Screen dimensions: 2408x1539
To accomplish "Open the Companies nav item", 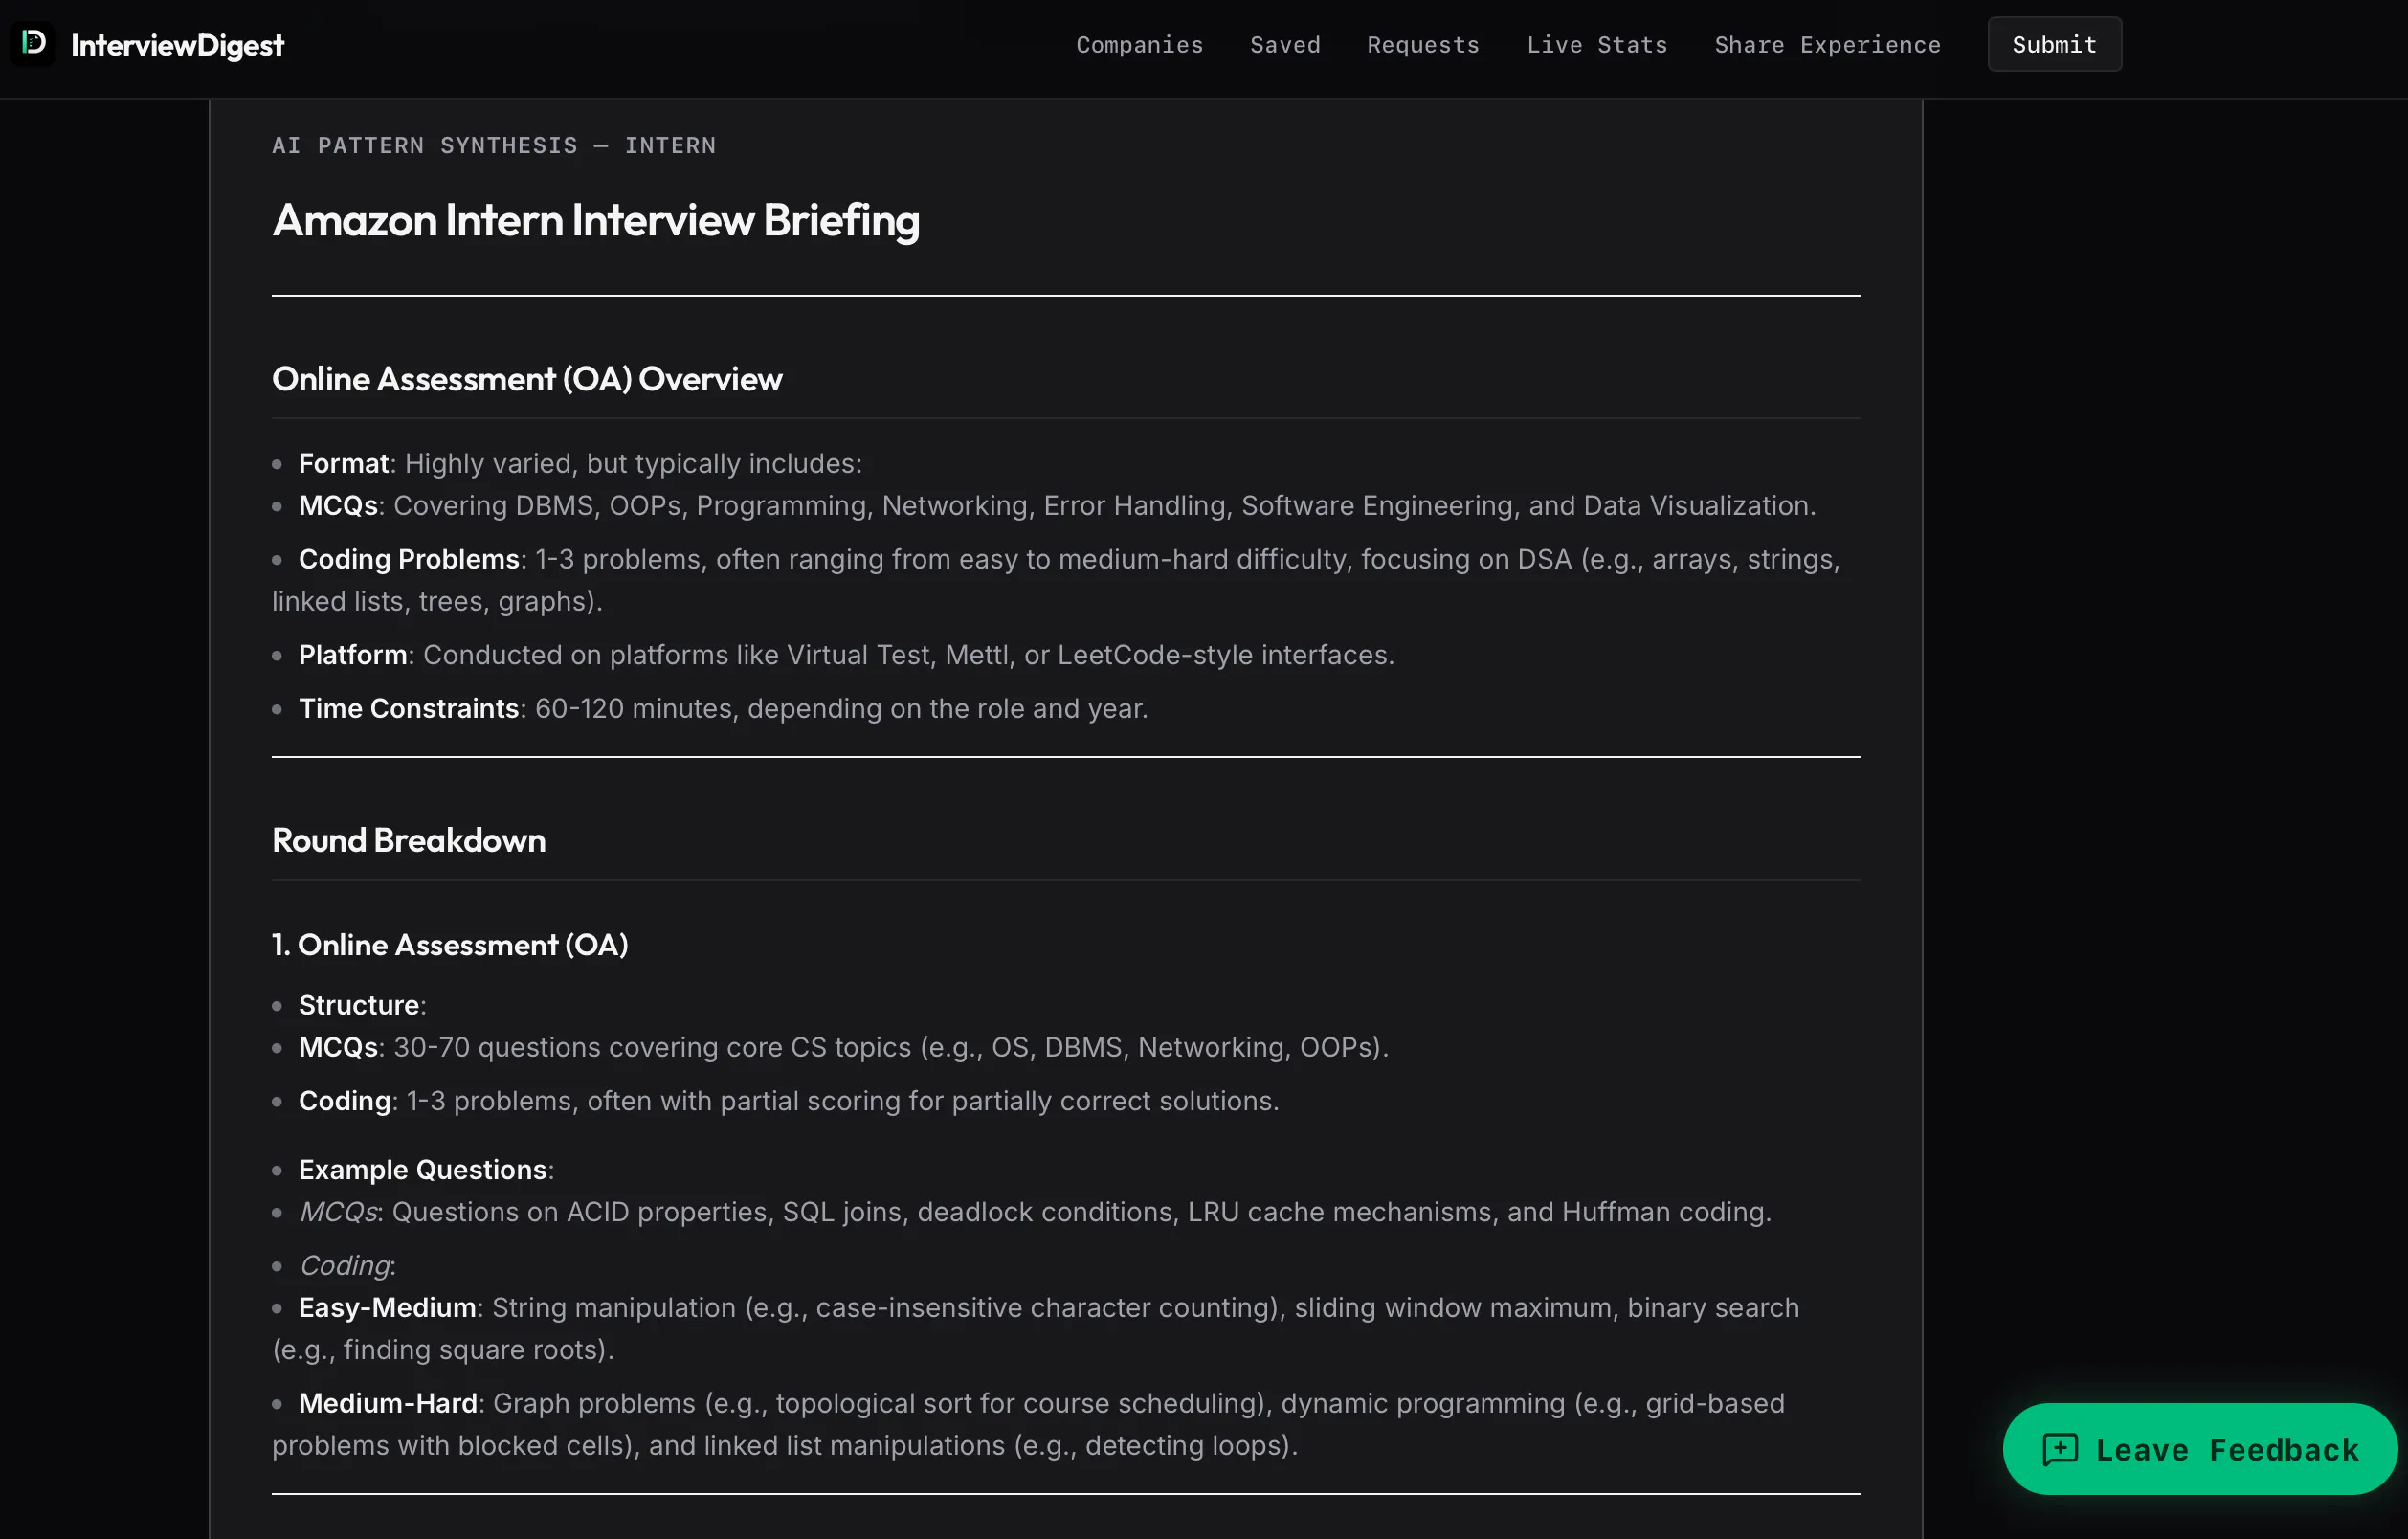I will pyautogui.click(x=1139, y=45).
